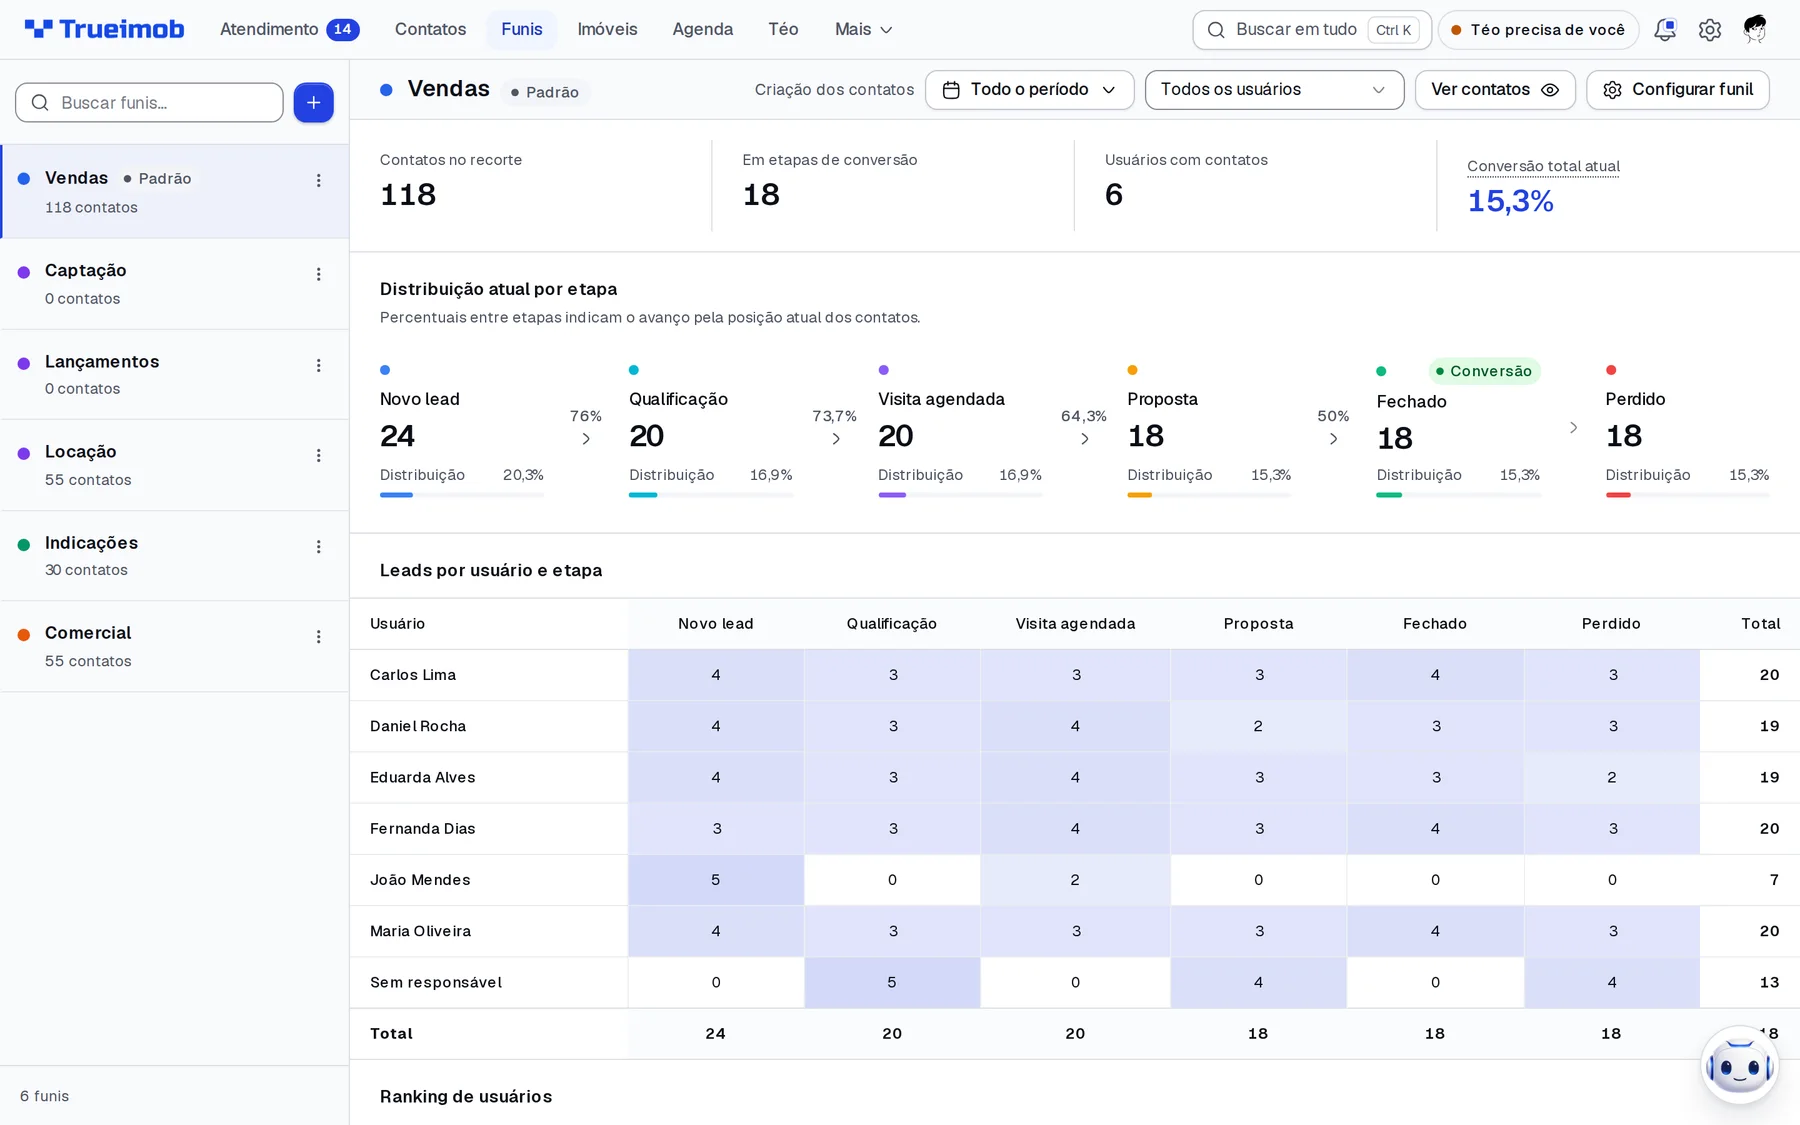
Task: Click Carlos Lima user row
Action: [1075, 675]
